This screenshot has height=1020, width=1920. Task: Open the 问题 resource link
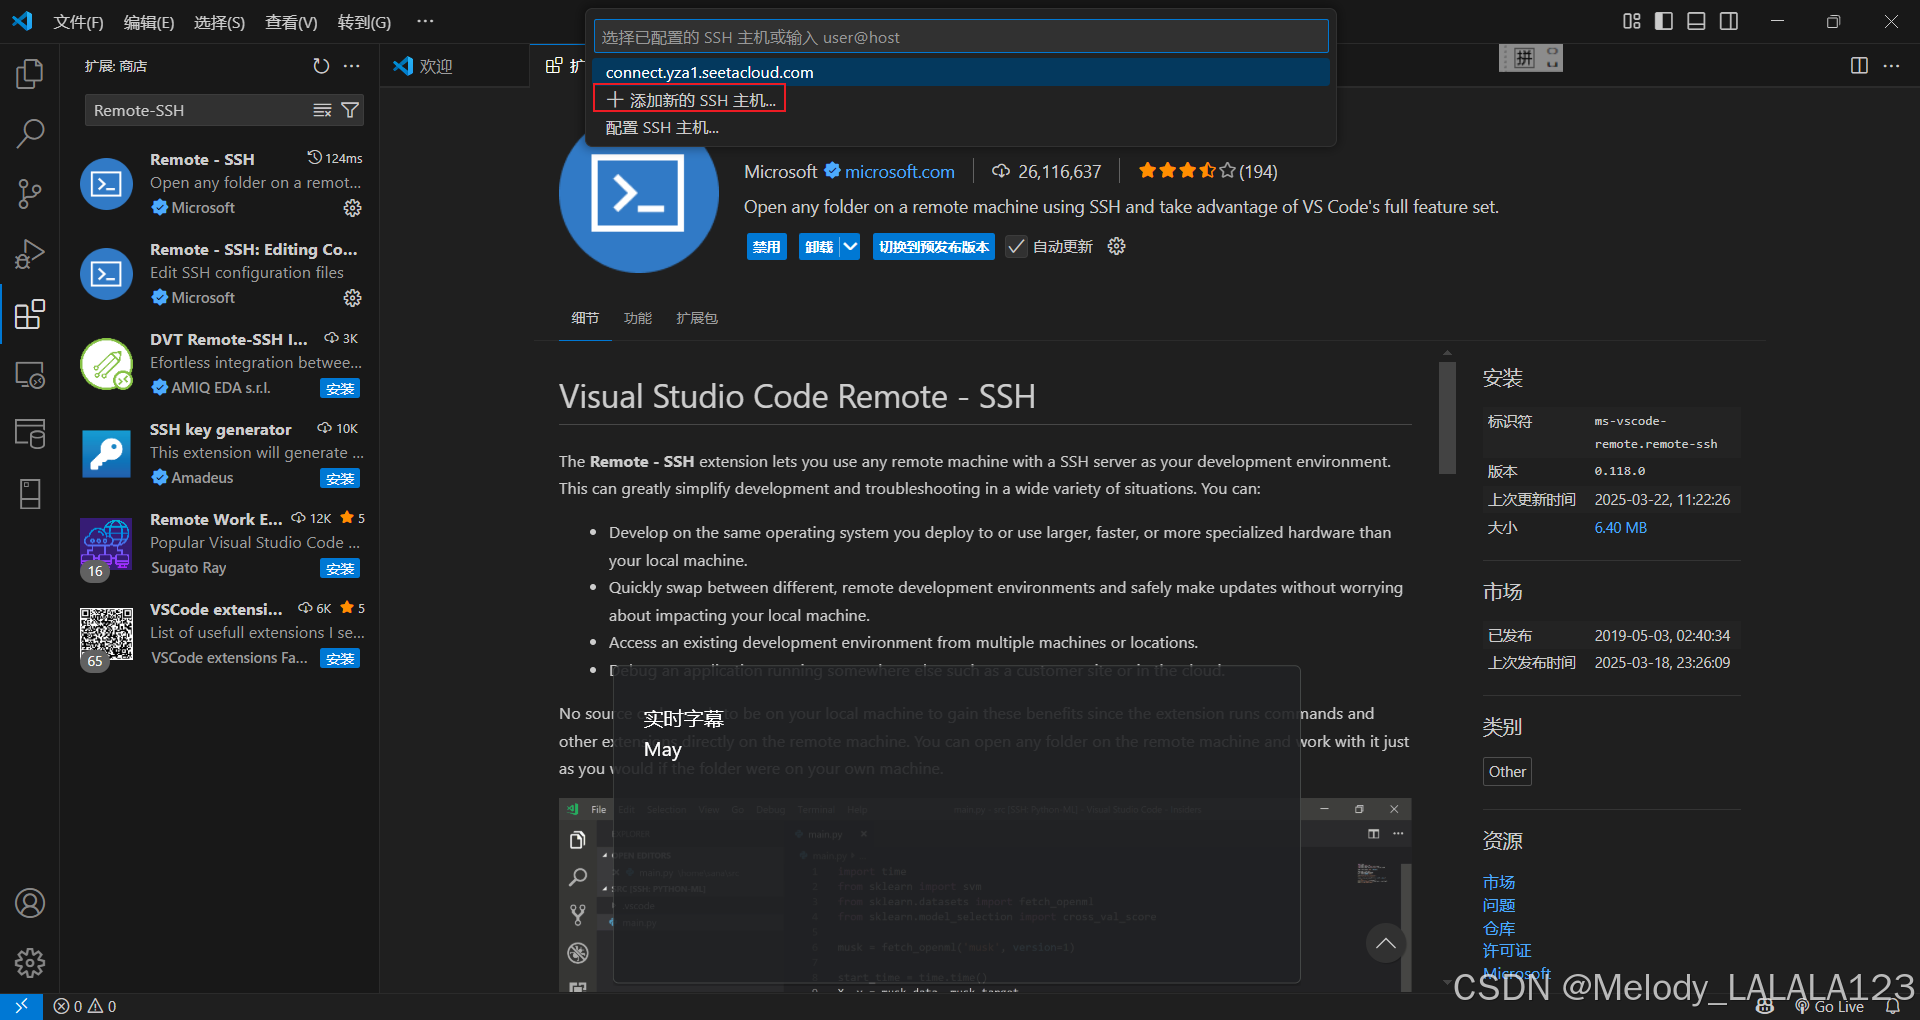click(x=1498, y=905)
